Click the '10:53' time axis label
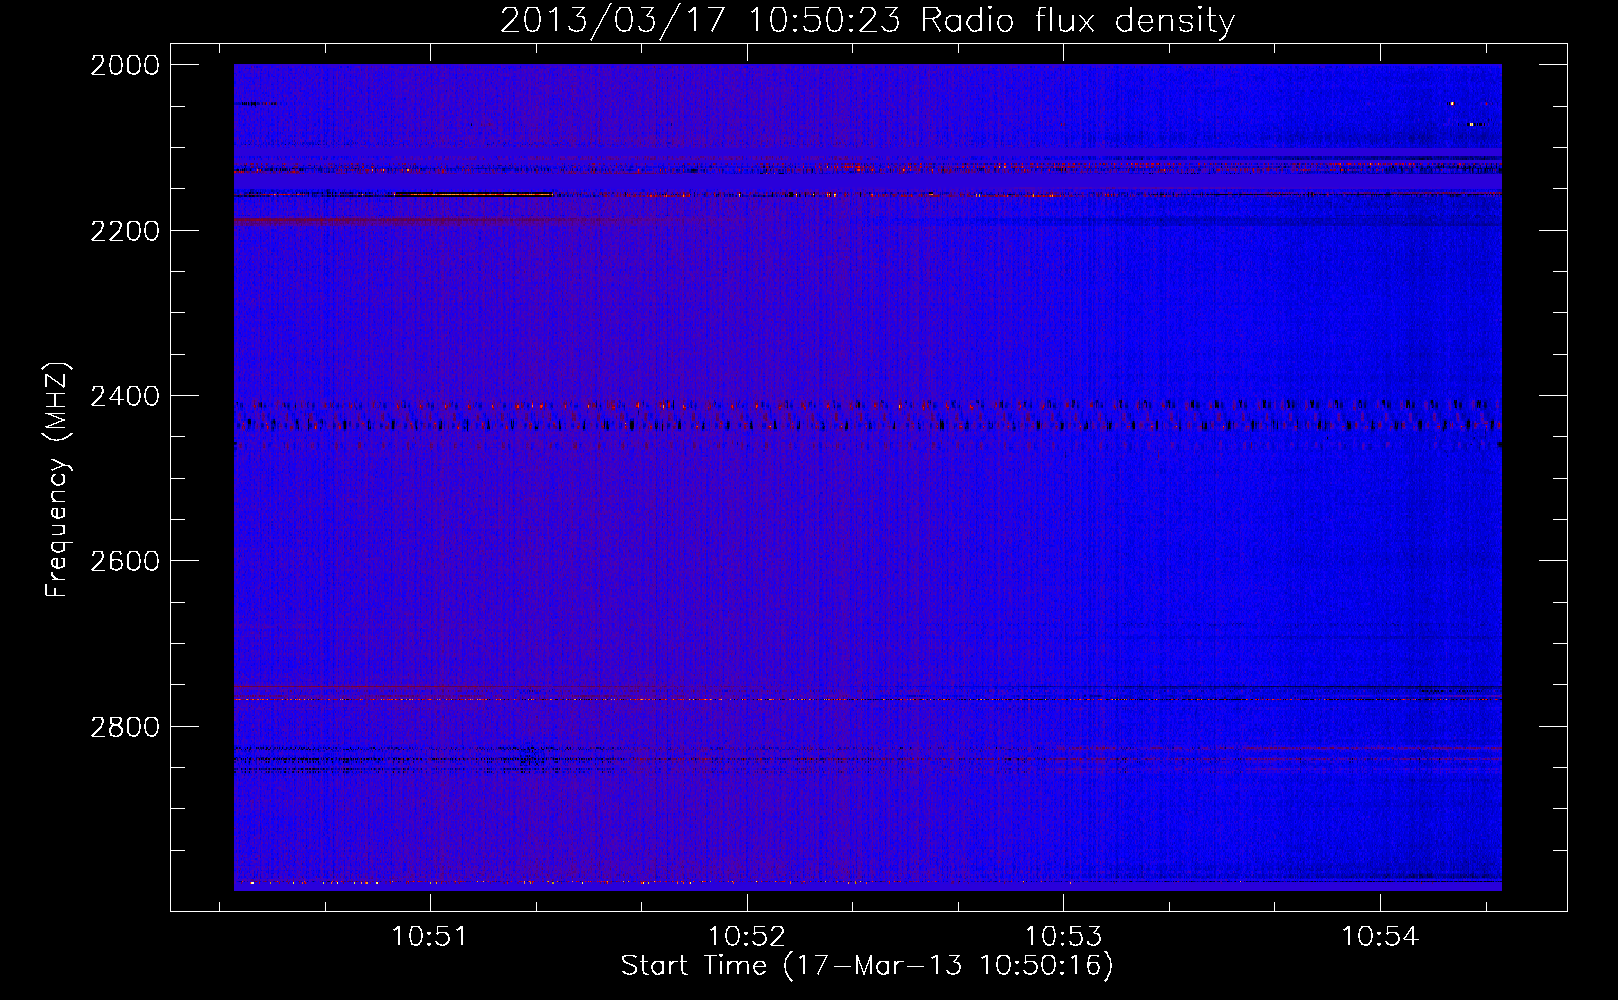This screenshot has height=1000, width=1618. (1063, 937)
